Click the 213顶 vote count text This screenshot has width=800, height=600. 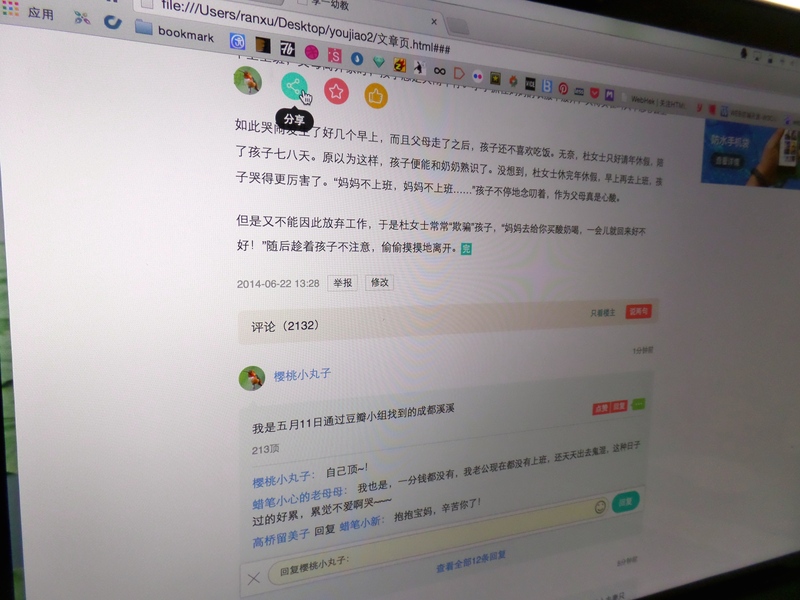[x=265, y=449]
